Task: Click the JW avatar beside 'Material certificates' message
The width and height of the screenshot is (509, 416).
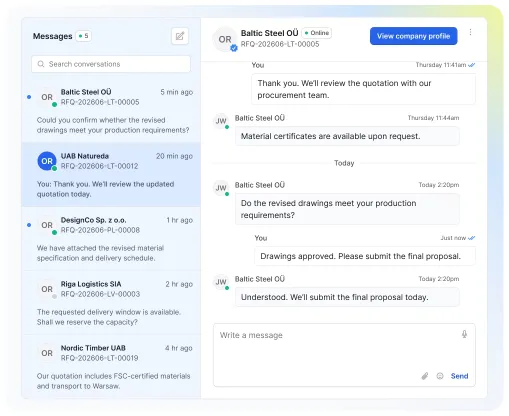Action: pyautogui.click(x=221, y=121)
